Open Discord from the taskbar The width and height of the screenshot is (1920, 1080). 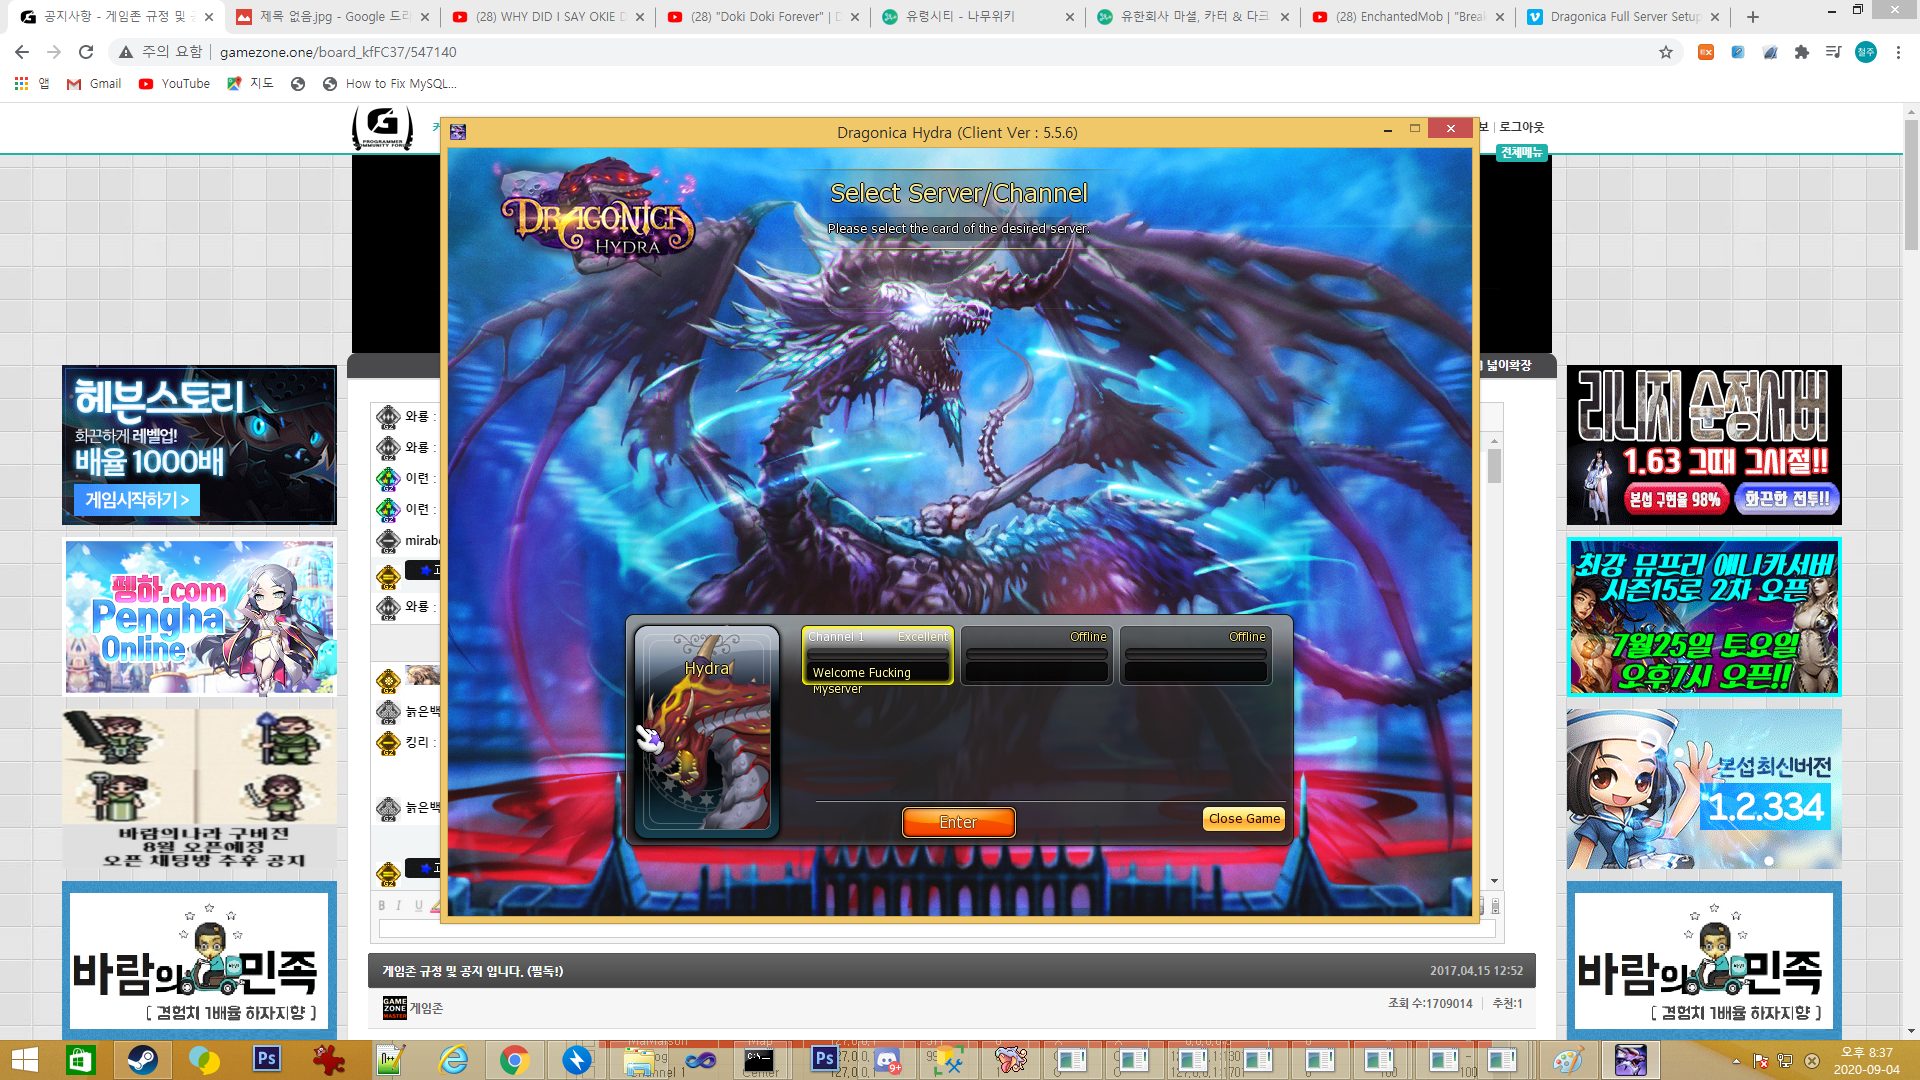(x=886, y=1060)
